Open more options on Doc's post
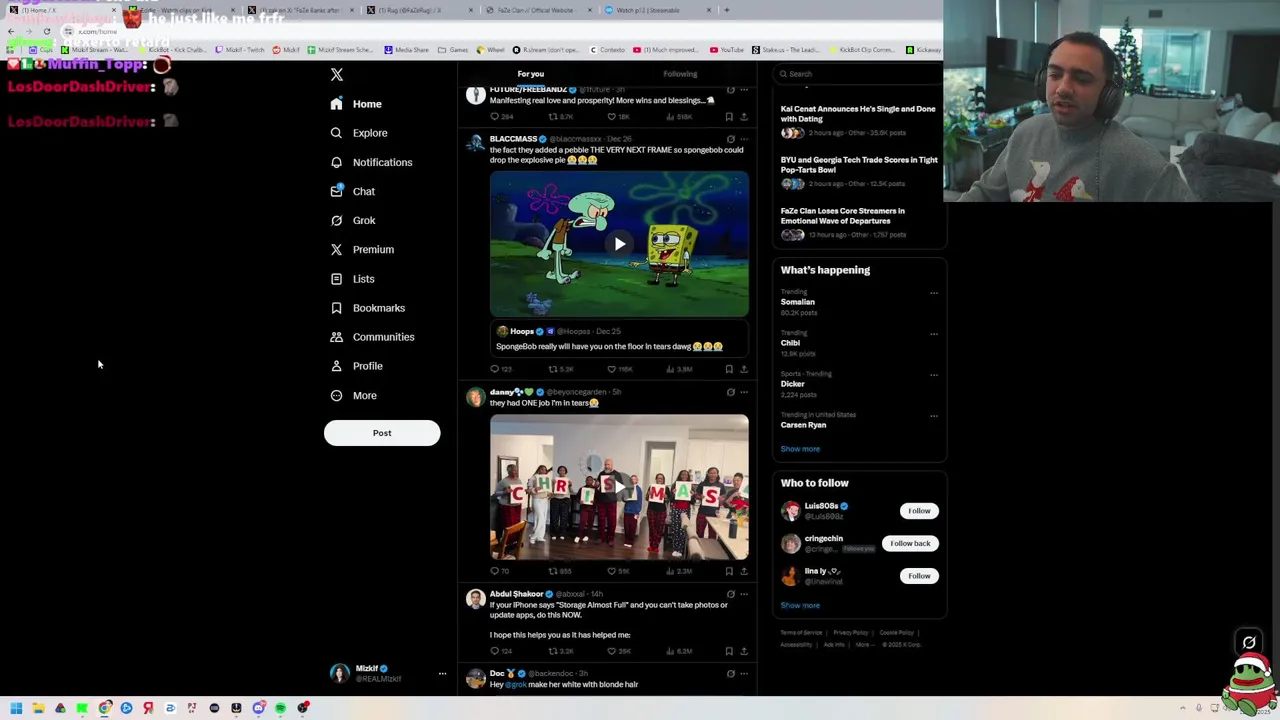The width and height of the screenshot is (1280, 720). 743,674
